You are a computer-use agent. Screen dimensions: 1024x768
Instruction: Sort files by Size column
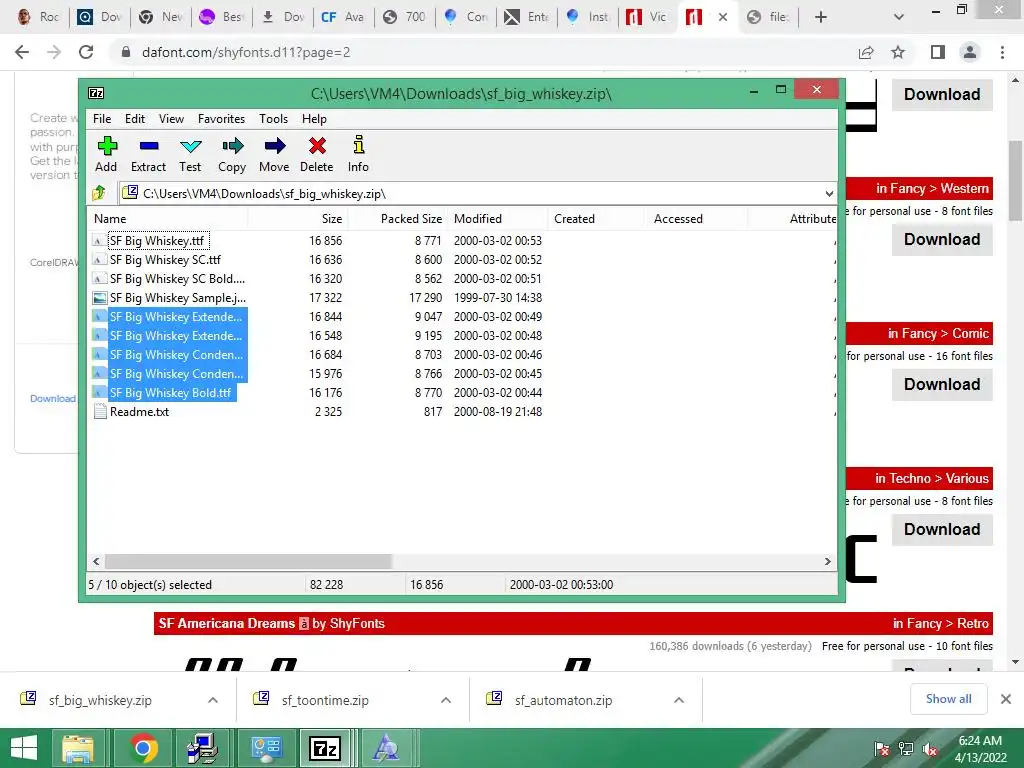click(x=298, y=219)
